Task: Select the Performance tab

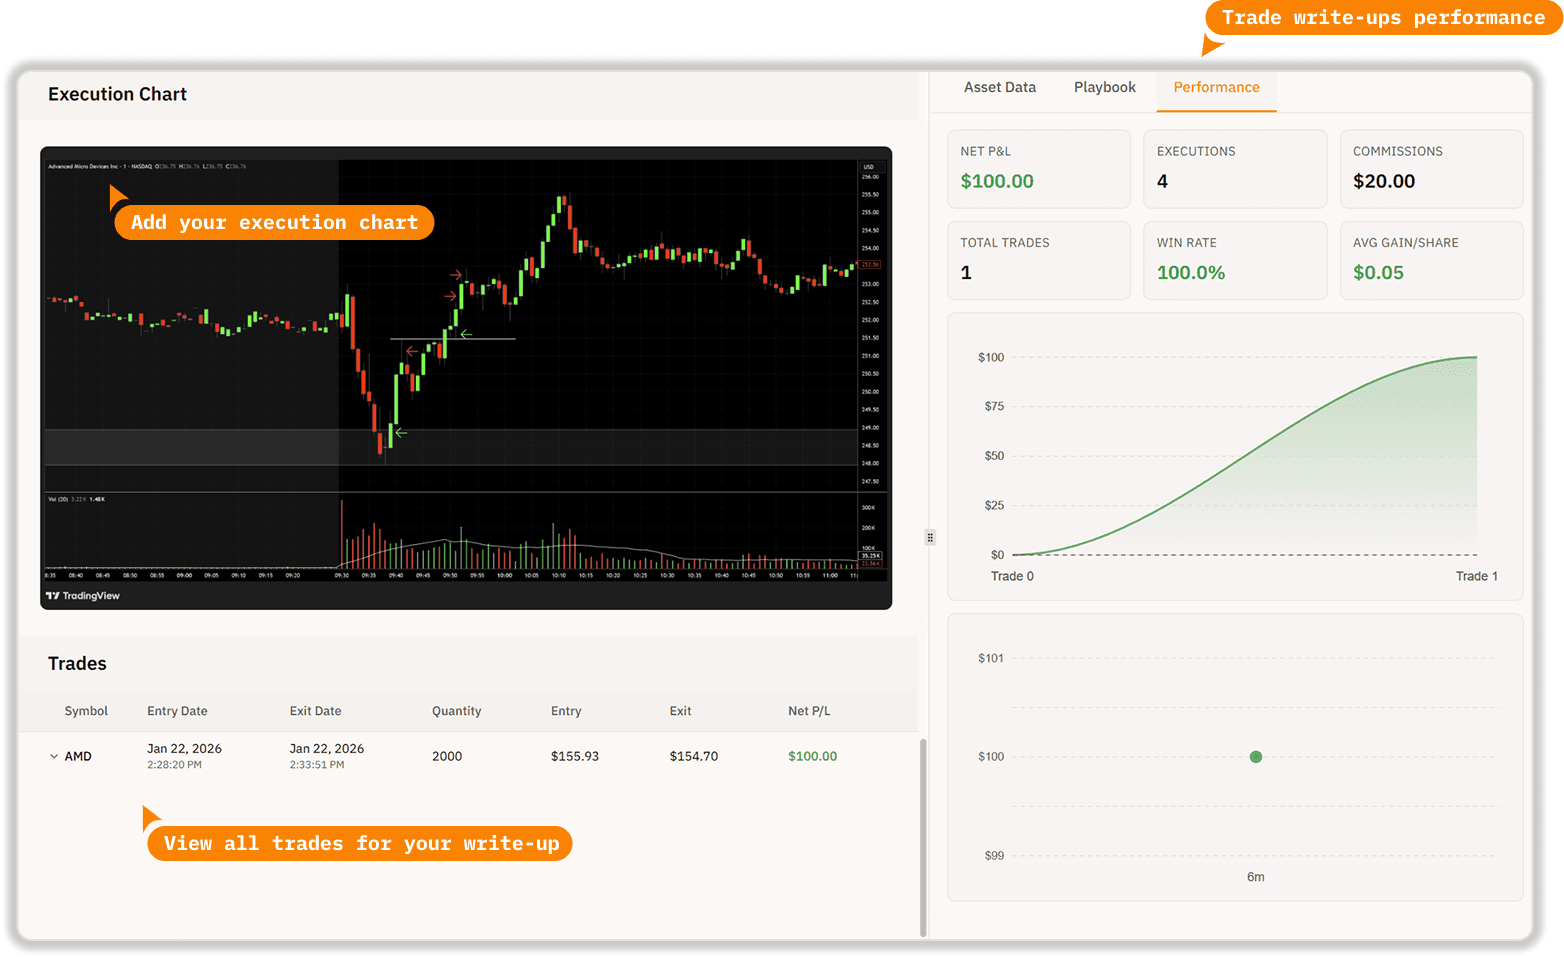Action: point(1216,87)
